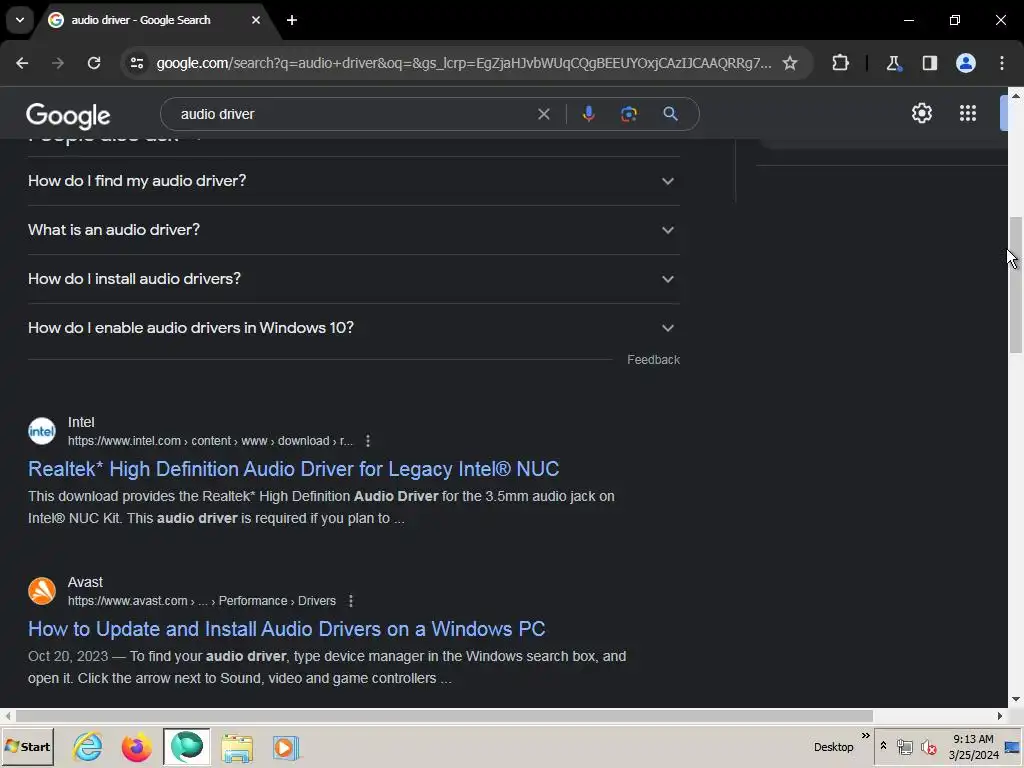Launch Internet Explorer from taskbar
The width and height of the screenshot is (1024, 768).
[x=88, y=747]
